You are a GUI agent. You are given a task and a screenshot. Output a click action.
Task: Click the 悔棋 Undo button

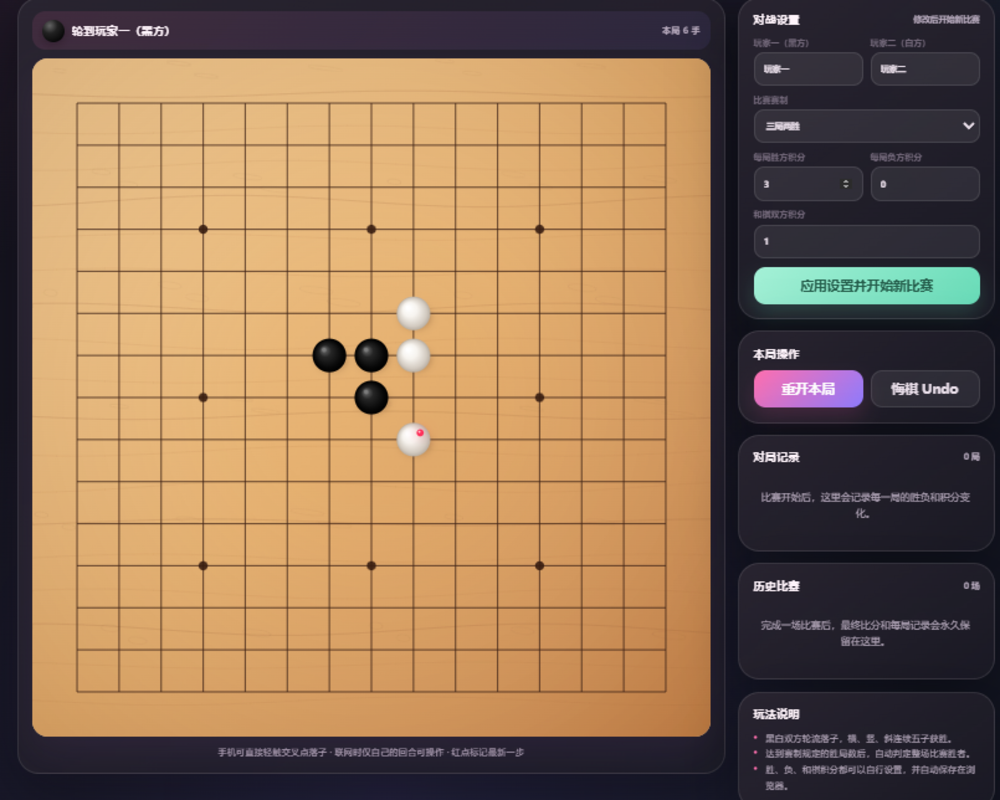(925, 389)
